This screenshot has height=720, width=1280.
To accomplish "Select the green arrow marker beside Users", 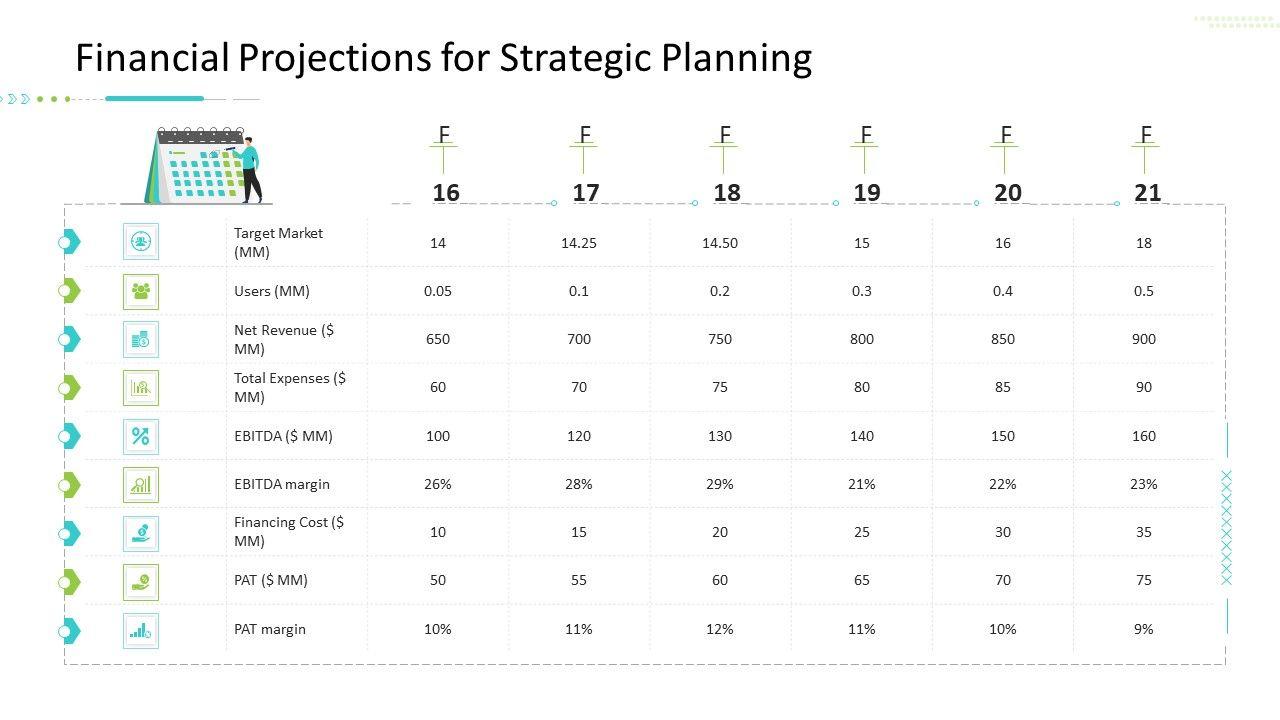I will tap(70, 290).
